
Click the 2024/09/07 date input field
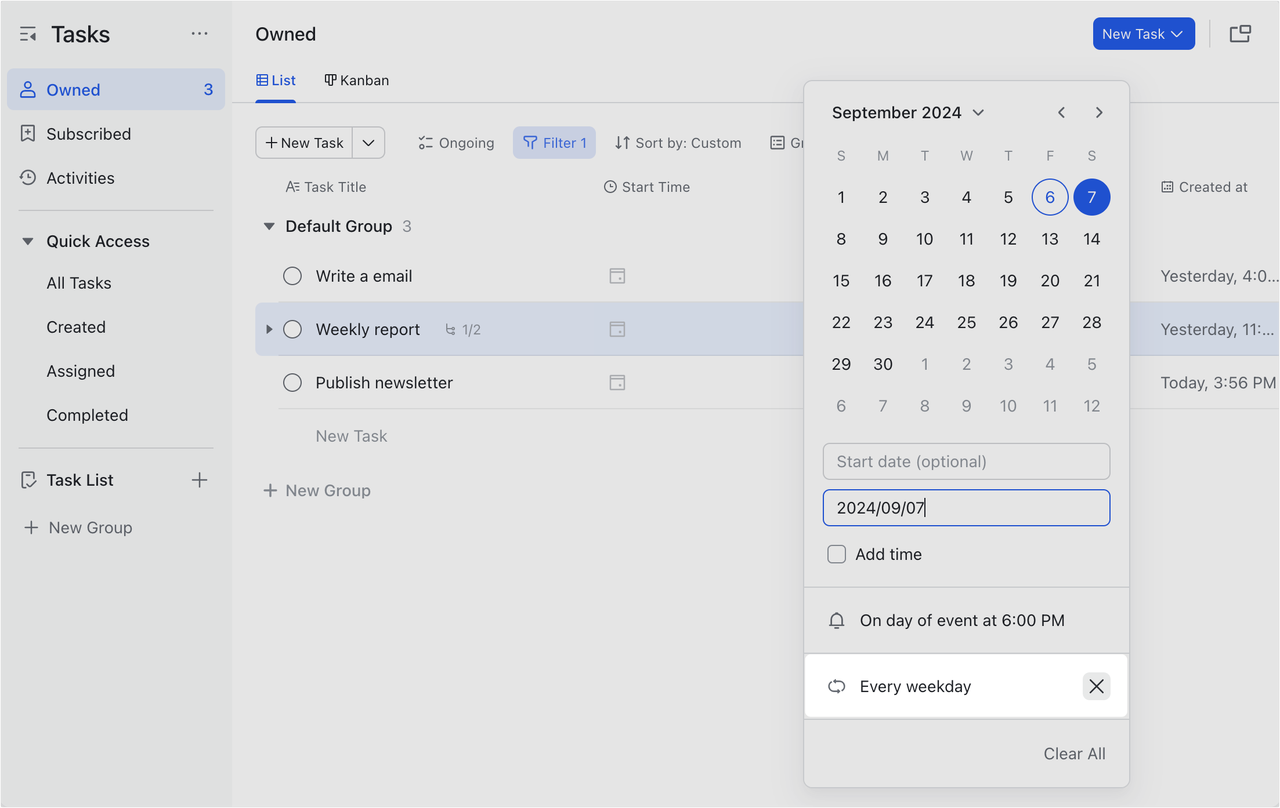966,507
